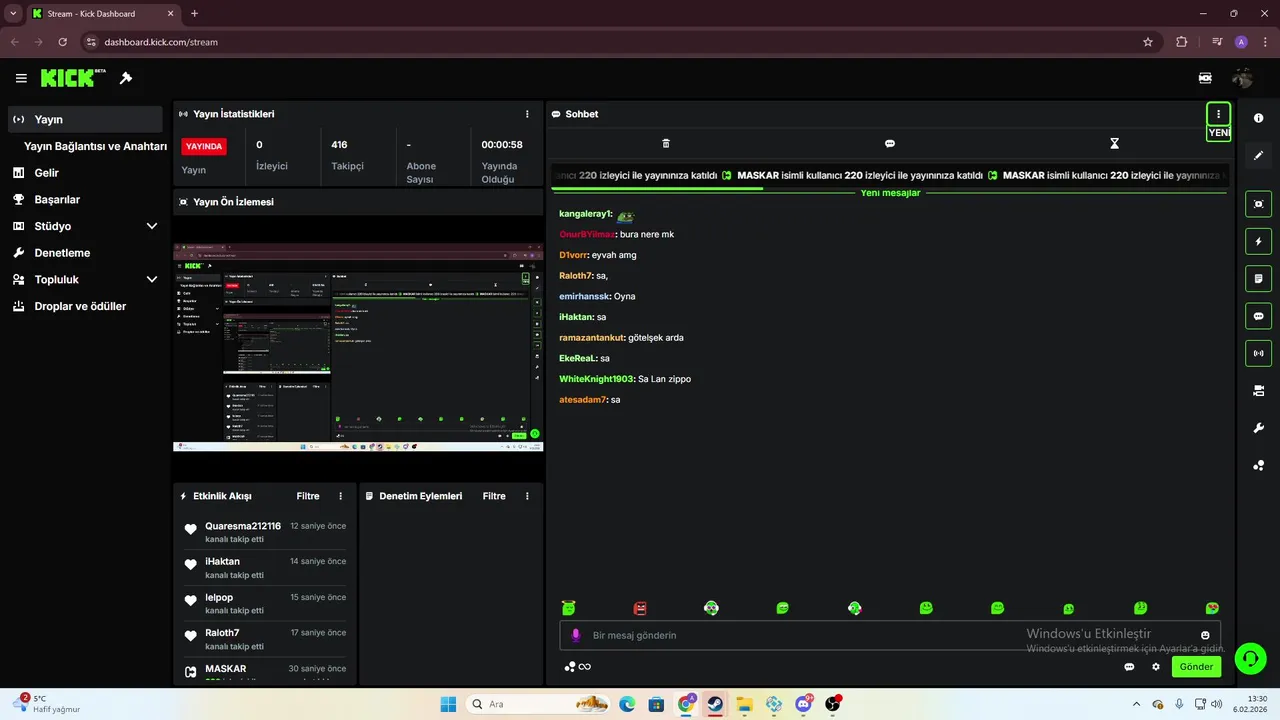The image size is (1280, 720).
Task: Click the camera layout icon in right sidebar
Action: (1259, 391)
